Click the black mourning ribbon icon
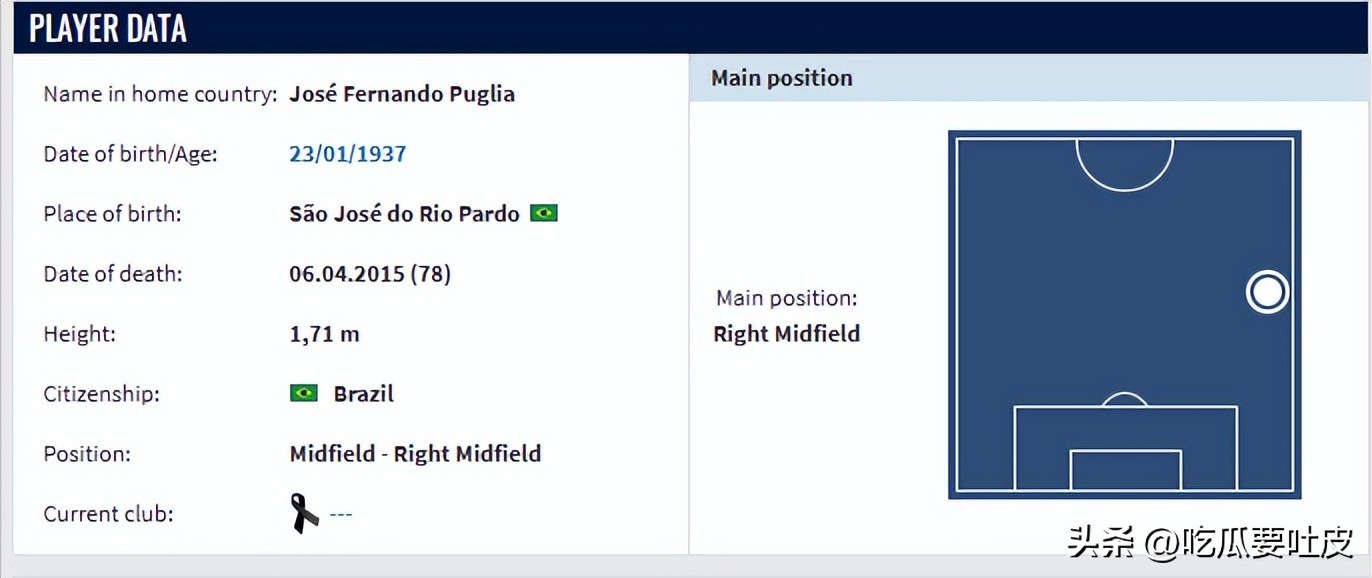1372x578 pixels. click(305, 513)
